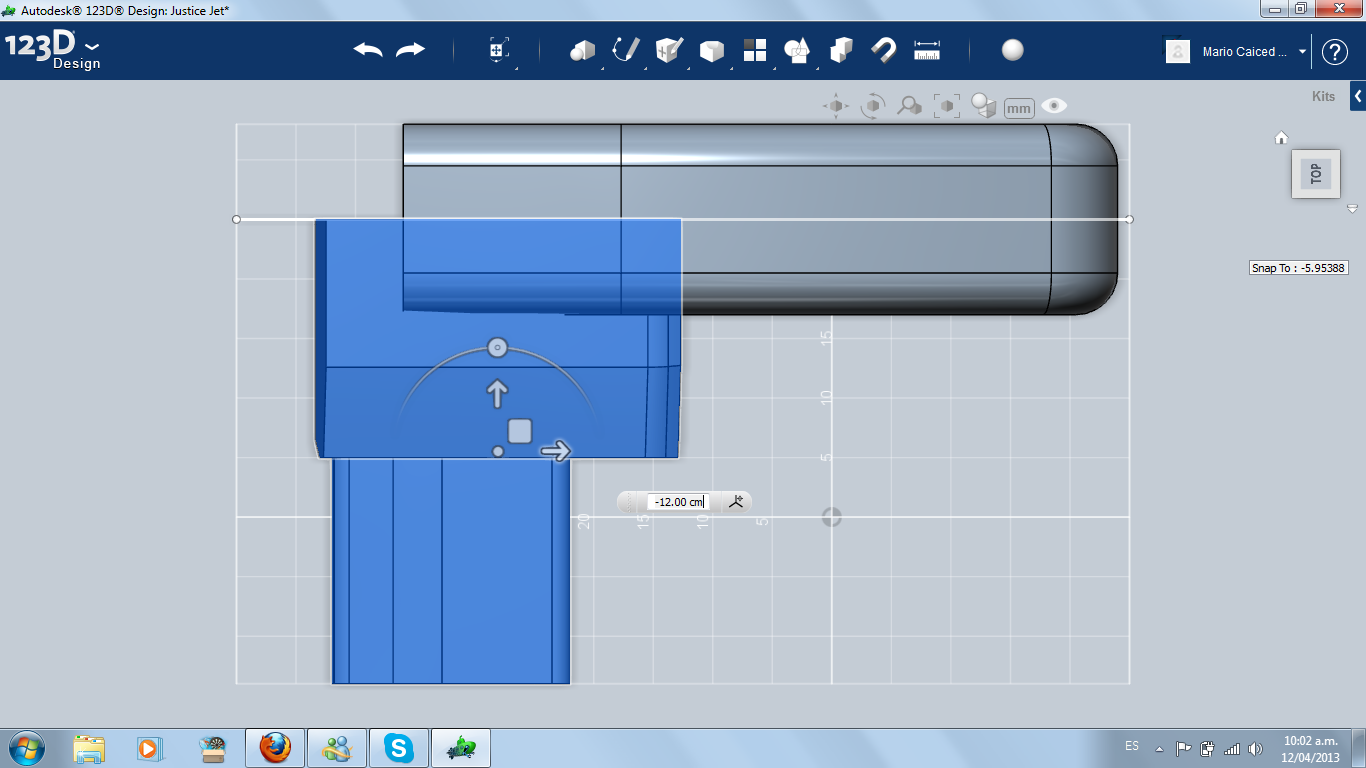Image resolution: width=1366 pixels, height=768 pixels.
Task: Click the planar move square on the manipulator
Action: [519, 431]
